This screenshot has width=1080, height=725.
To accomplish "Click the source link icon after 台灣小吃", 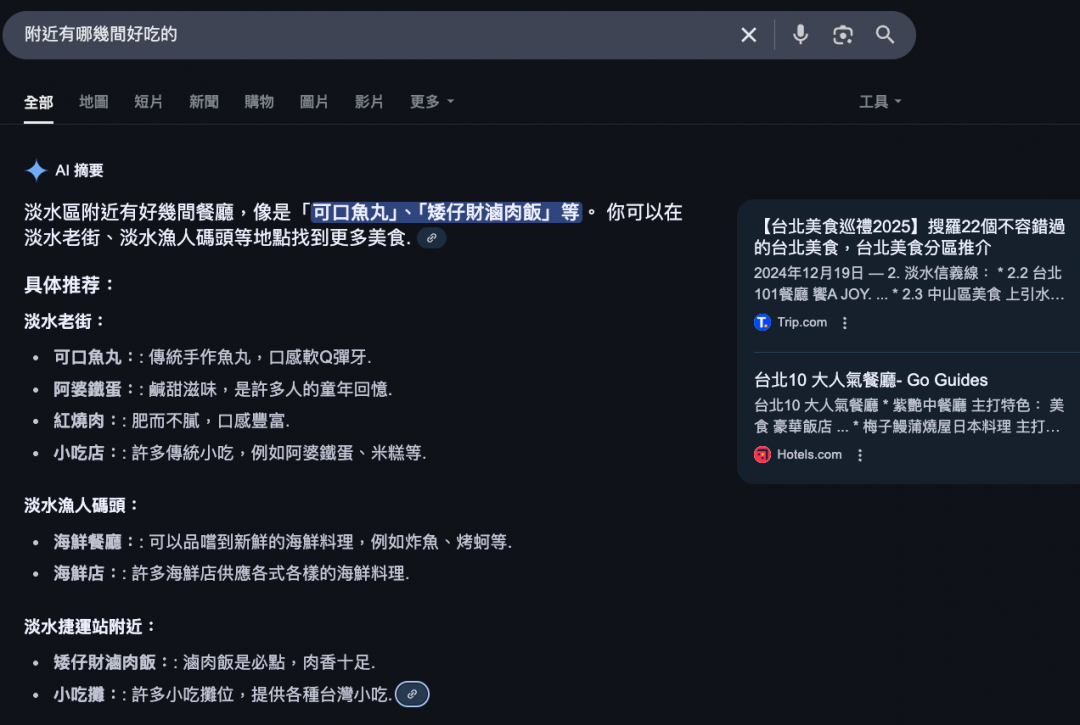I will (x=412, y=694).
